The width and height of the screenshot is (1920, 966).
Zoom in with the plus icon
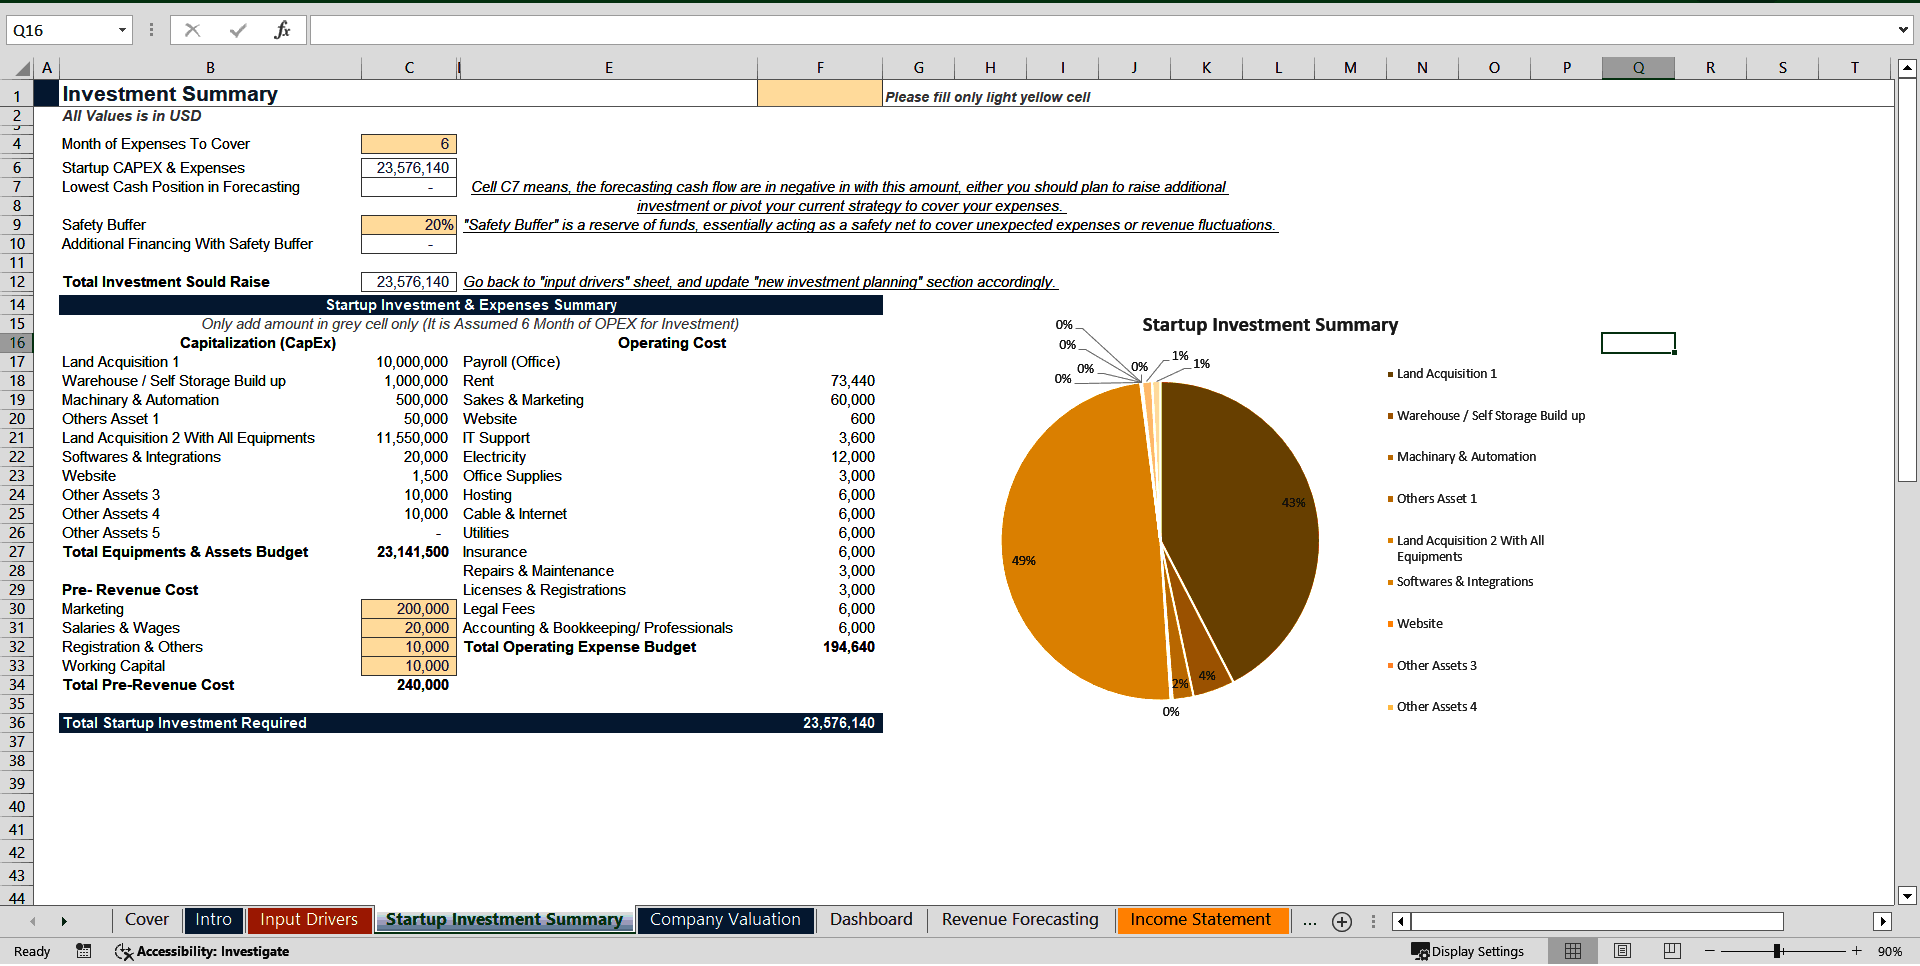point(1856,951)
